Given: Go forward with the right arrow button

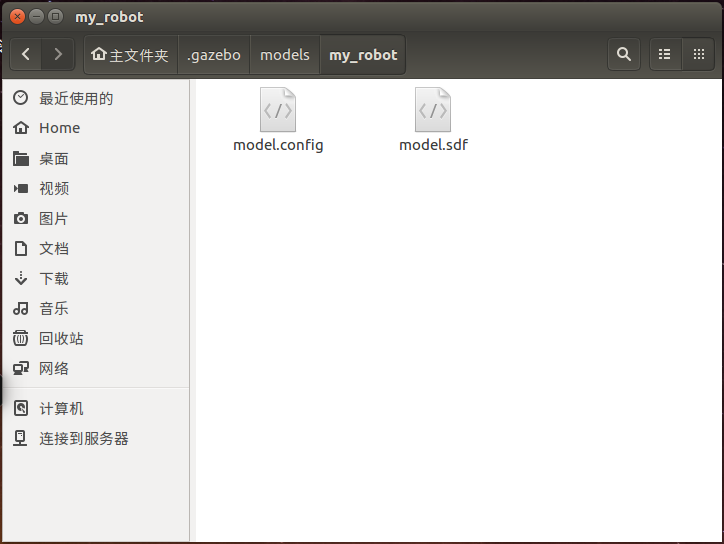Looking at the screenshot, I should click(58, 54).
